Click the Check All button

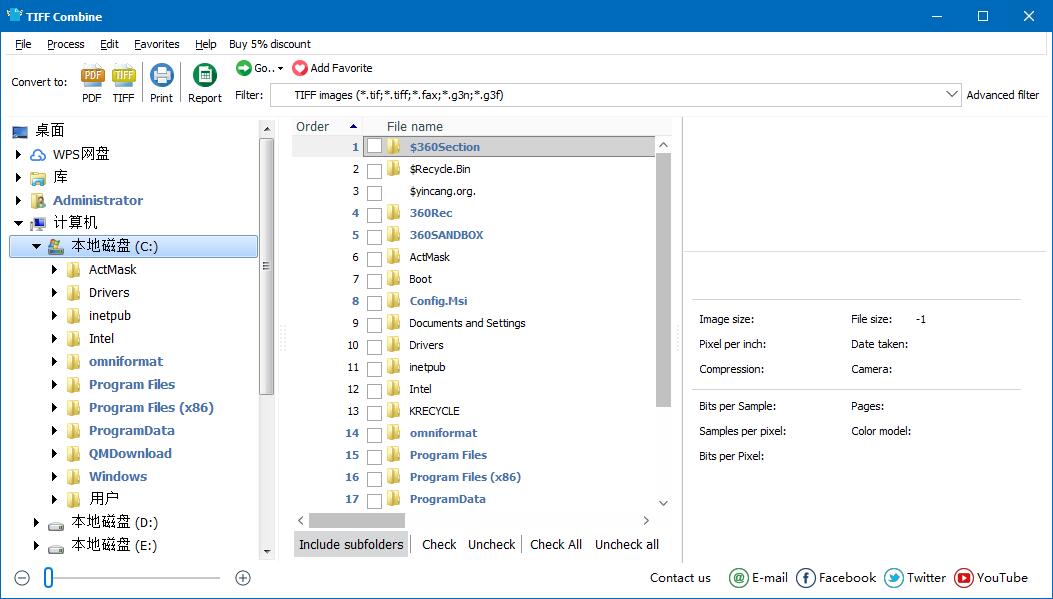555,544
